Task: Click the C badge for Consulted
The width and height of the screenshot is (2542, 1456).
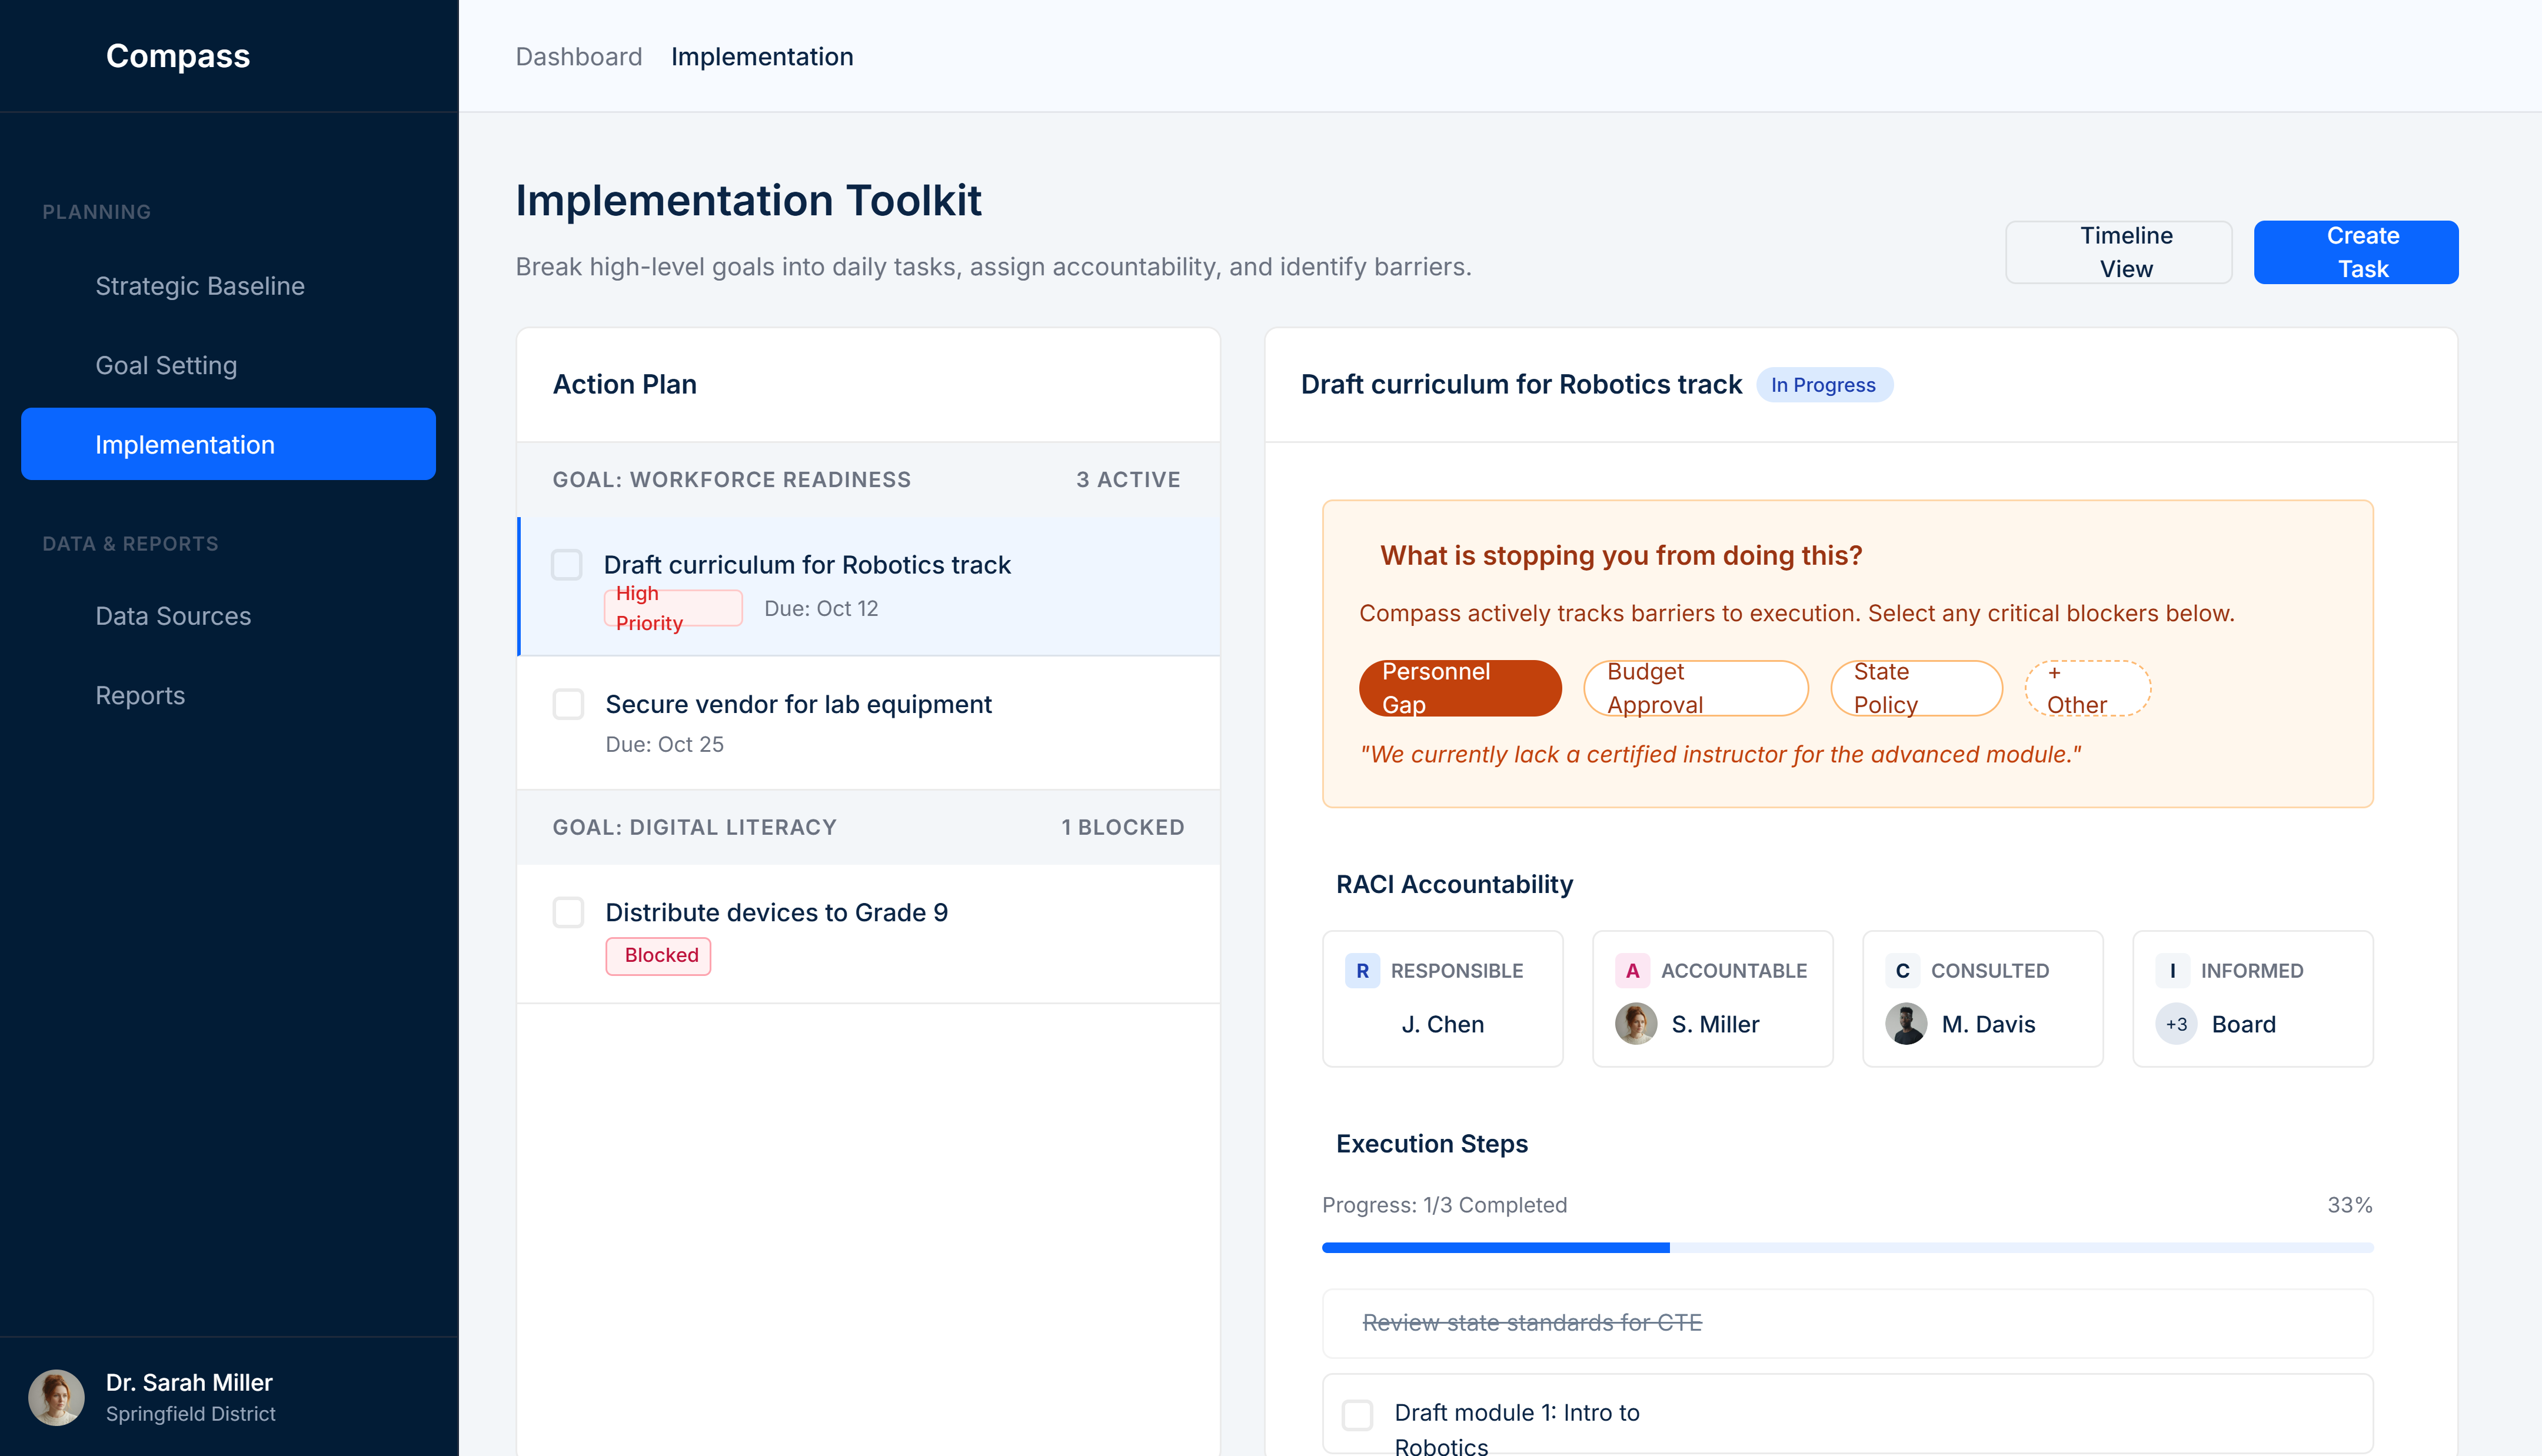Action: pos(1902,970)
